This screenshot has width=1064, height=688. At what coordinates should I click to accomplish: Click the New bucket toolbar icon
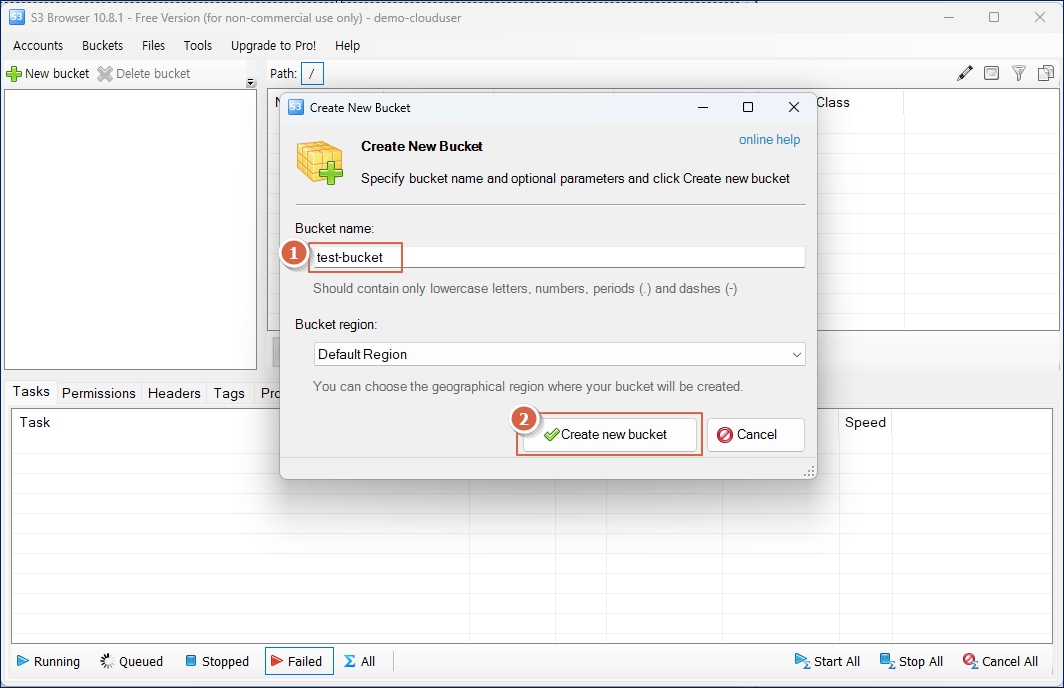click(14, 74)
